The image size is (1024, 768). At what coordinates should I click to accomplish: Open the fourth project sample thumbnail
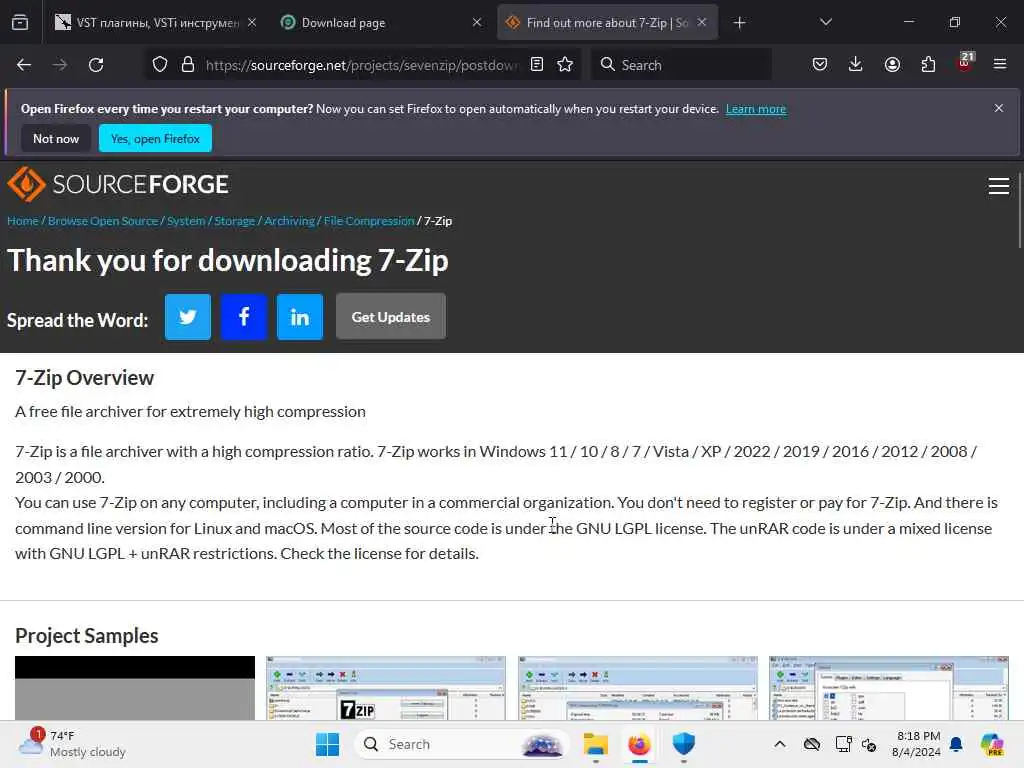[889, 688]
